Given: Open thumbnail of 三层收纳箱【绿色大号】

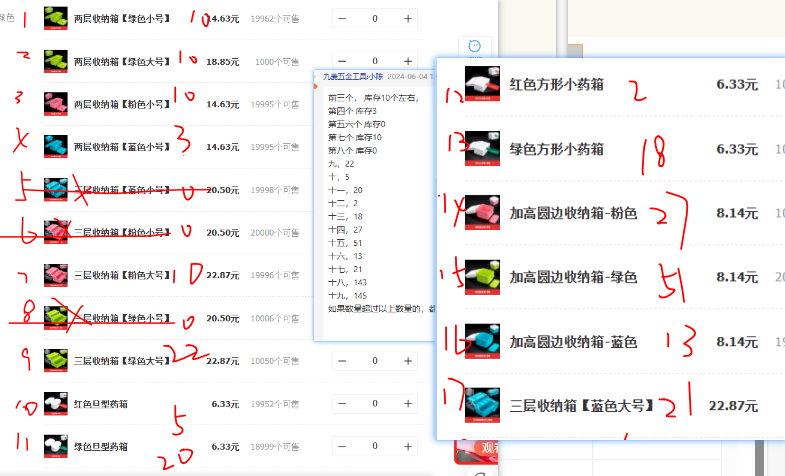Looking at the screenshot, I should [56, 360].
